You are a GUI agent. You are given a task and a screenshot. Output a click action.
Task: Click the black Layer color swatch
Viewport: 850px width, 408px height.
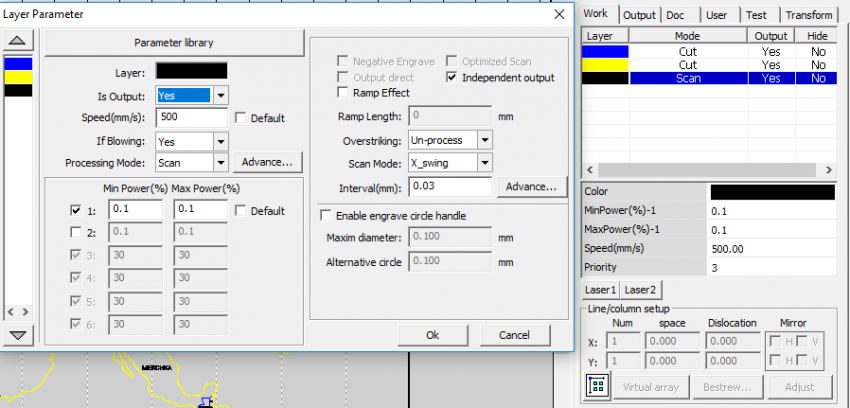point(191,71)
